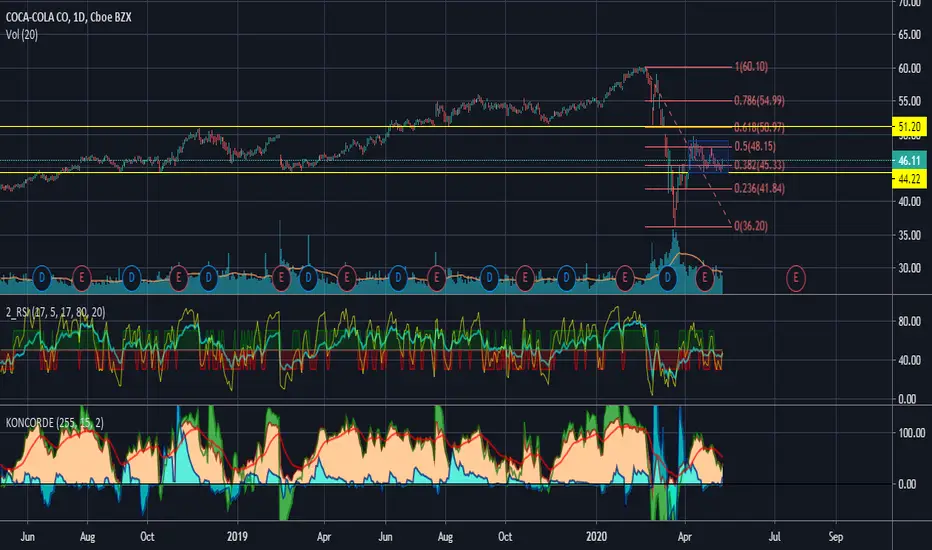The image size is (932, 550).
Task: Click the 60.00 price axis label
Action: click(x=909, y=68)
